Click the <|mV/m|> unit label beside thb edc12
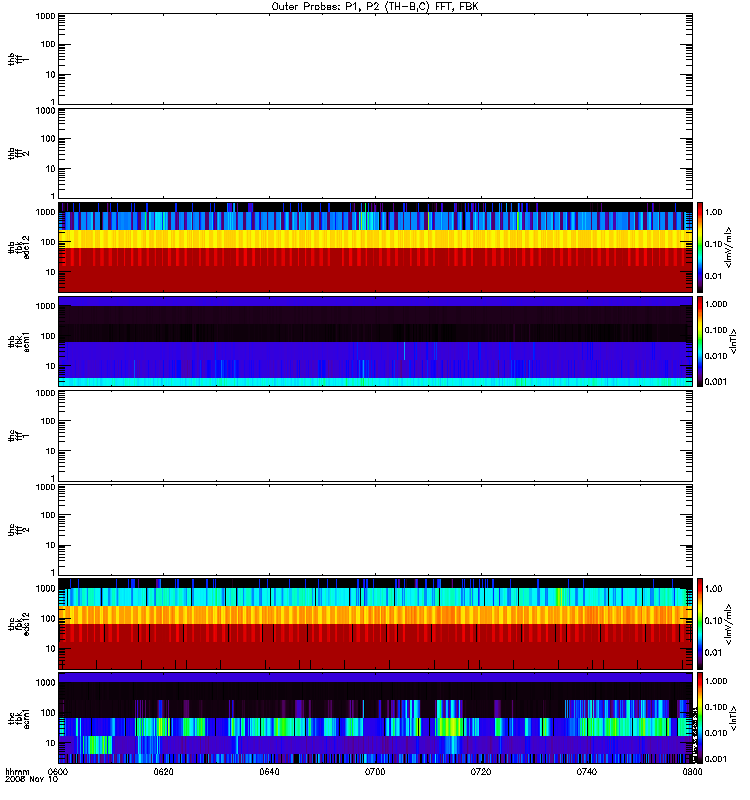Viewport: 750px width, 800px height. (x=729, y=247)
